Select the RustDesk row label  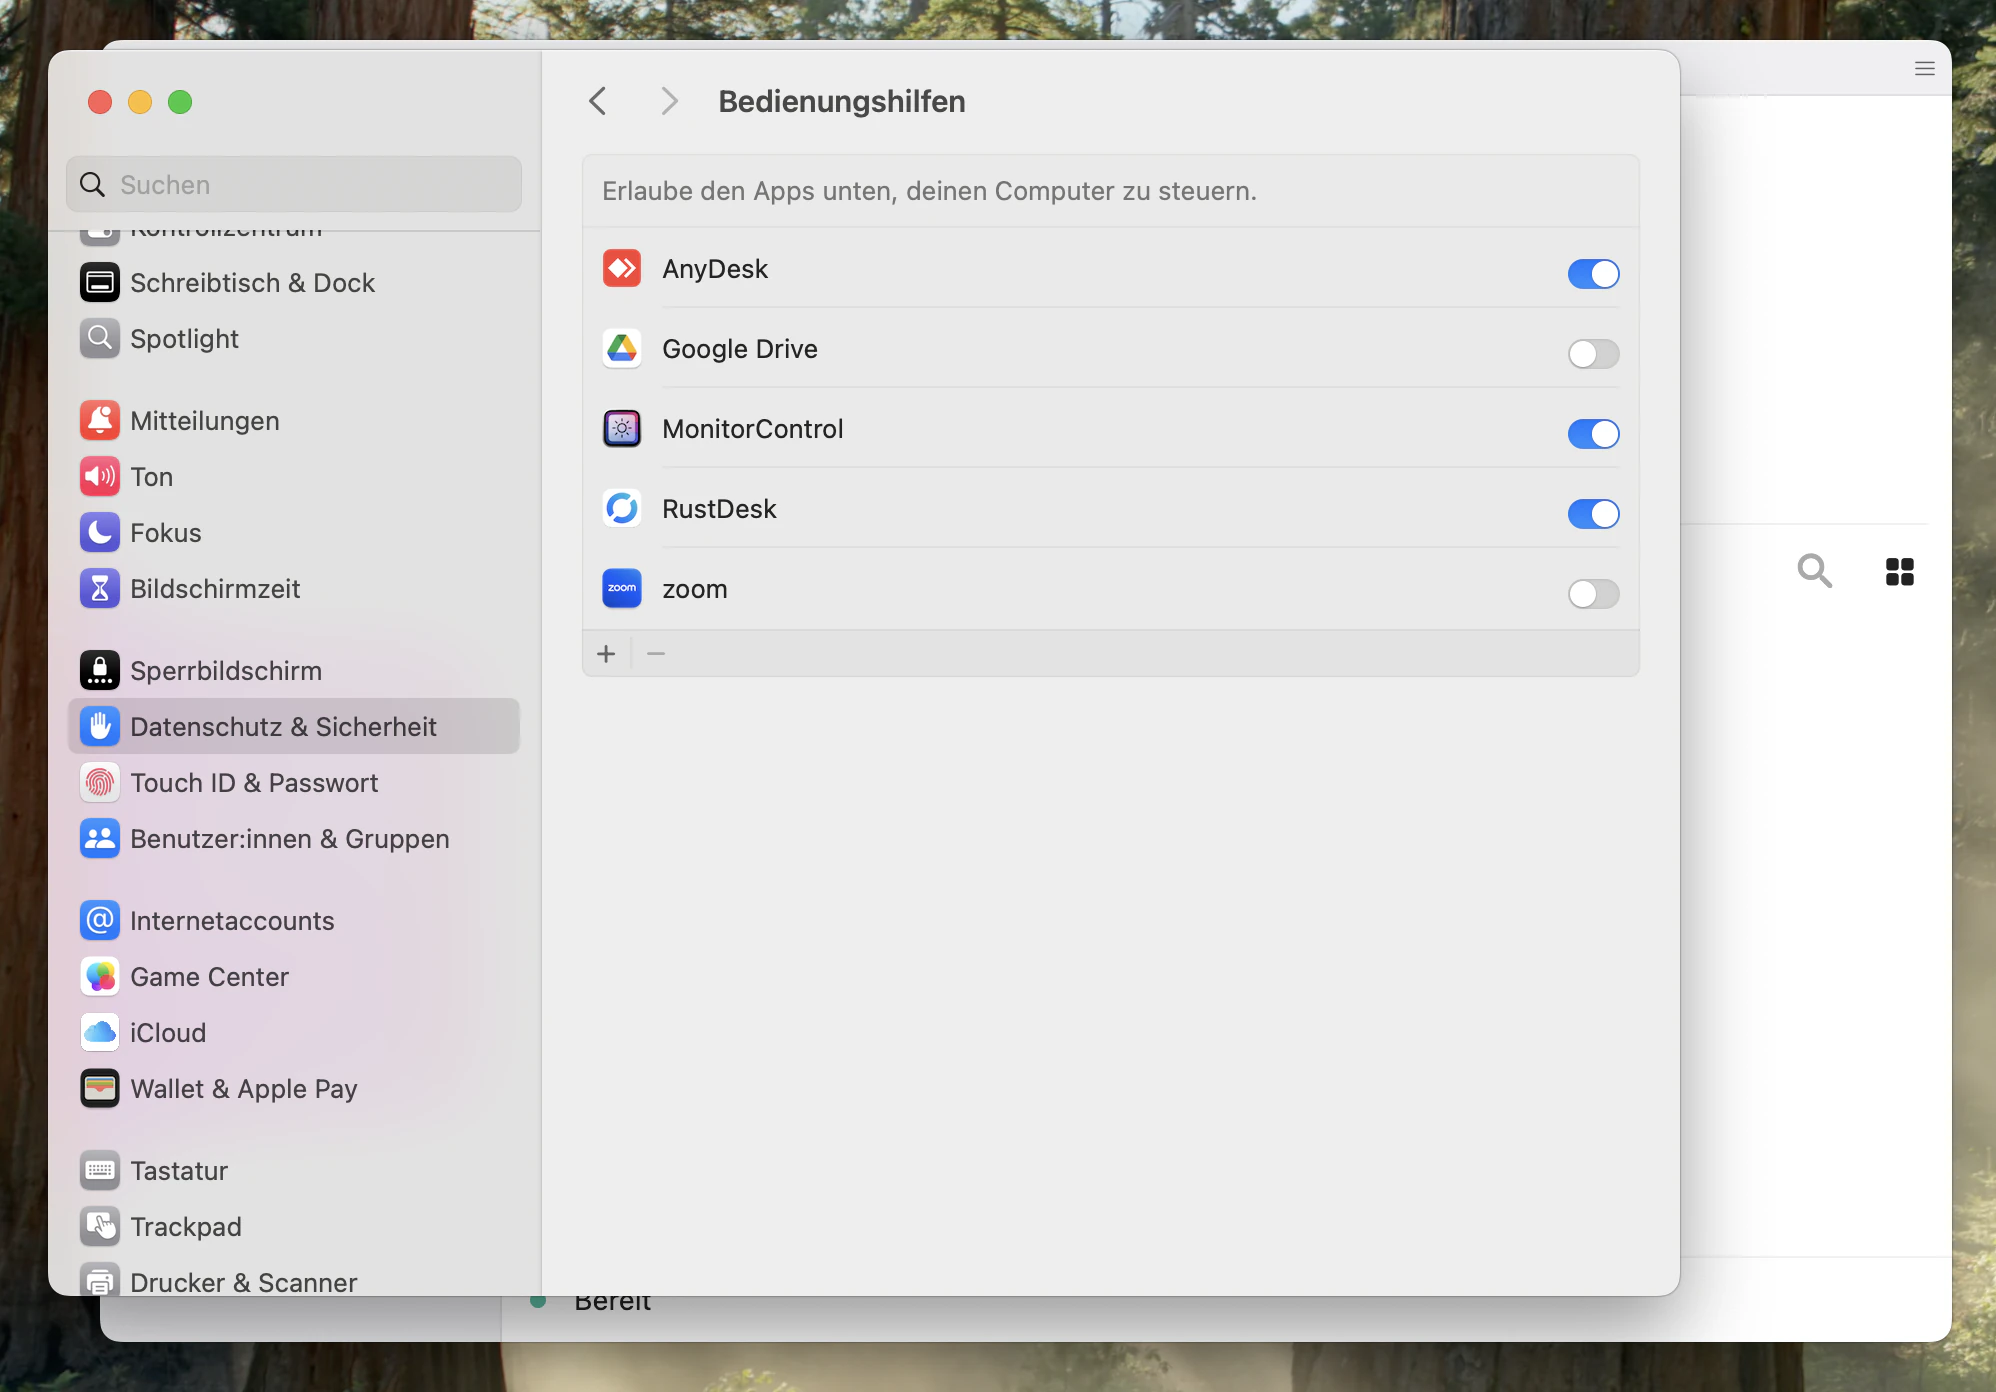click(x=719, y=509)
